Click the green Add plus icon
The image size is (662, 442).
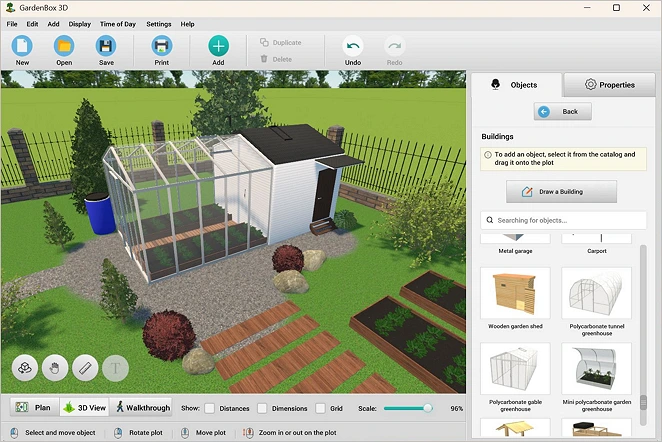[218, 46]
